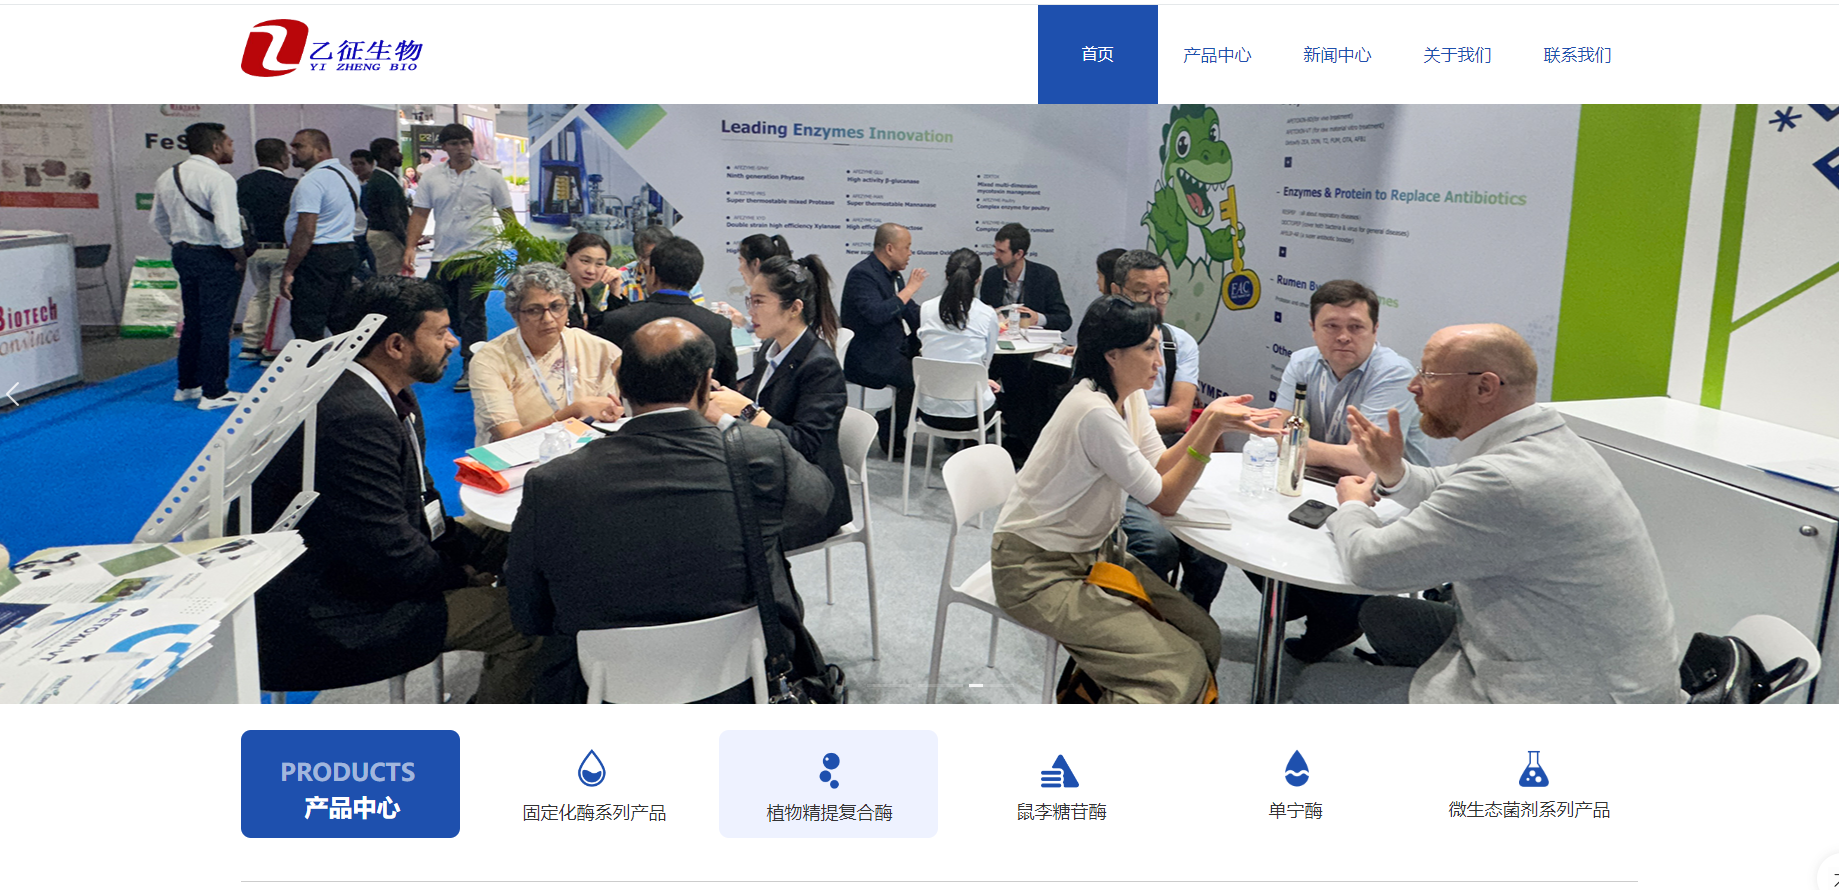1839x890 pixels.
Task: Click the Yi Zheng Bio logo
Action: tap(332, 47)
